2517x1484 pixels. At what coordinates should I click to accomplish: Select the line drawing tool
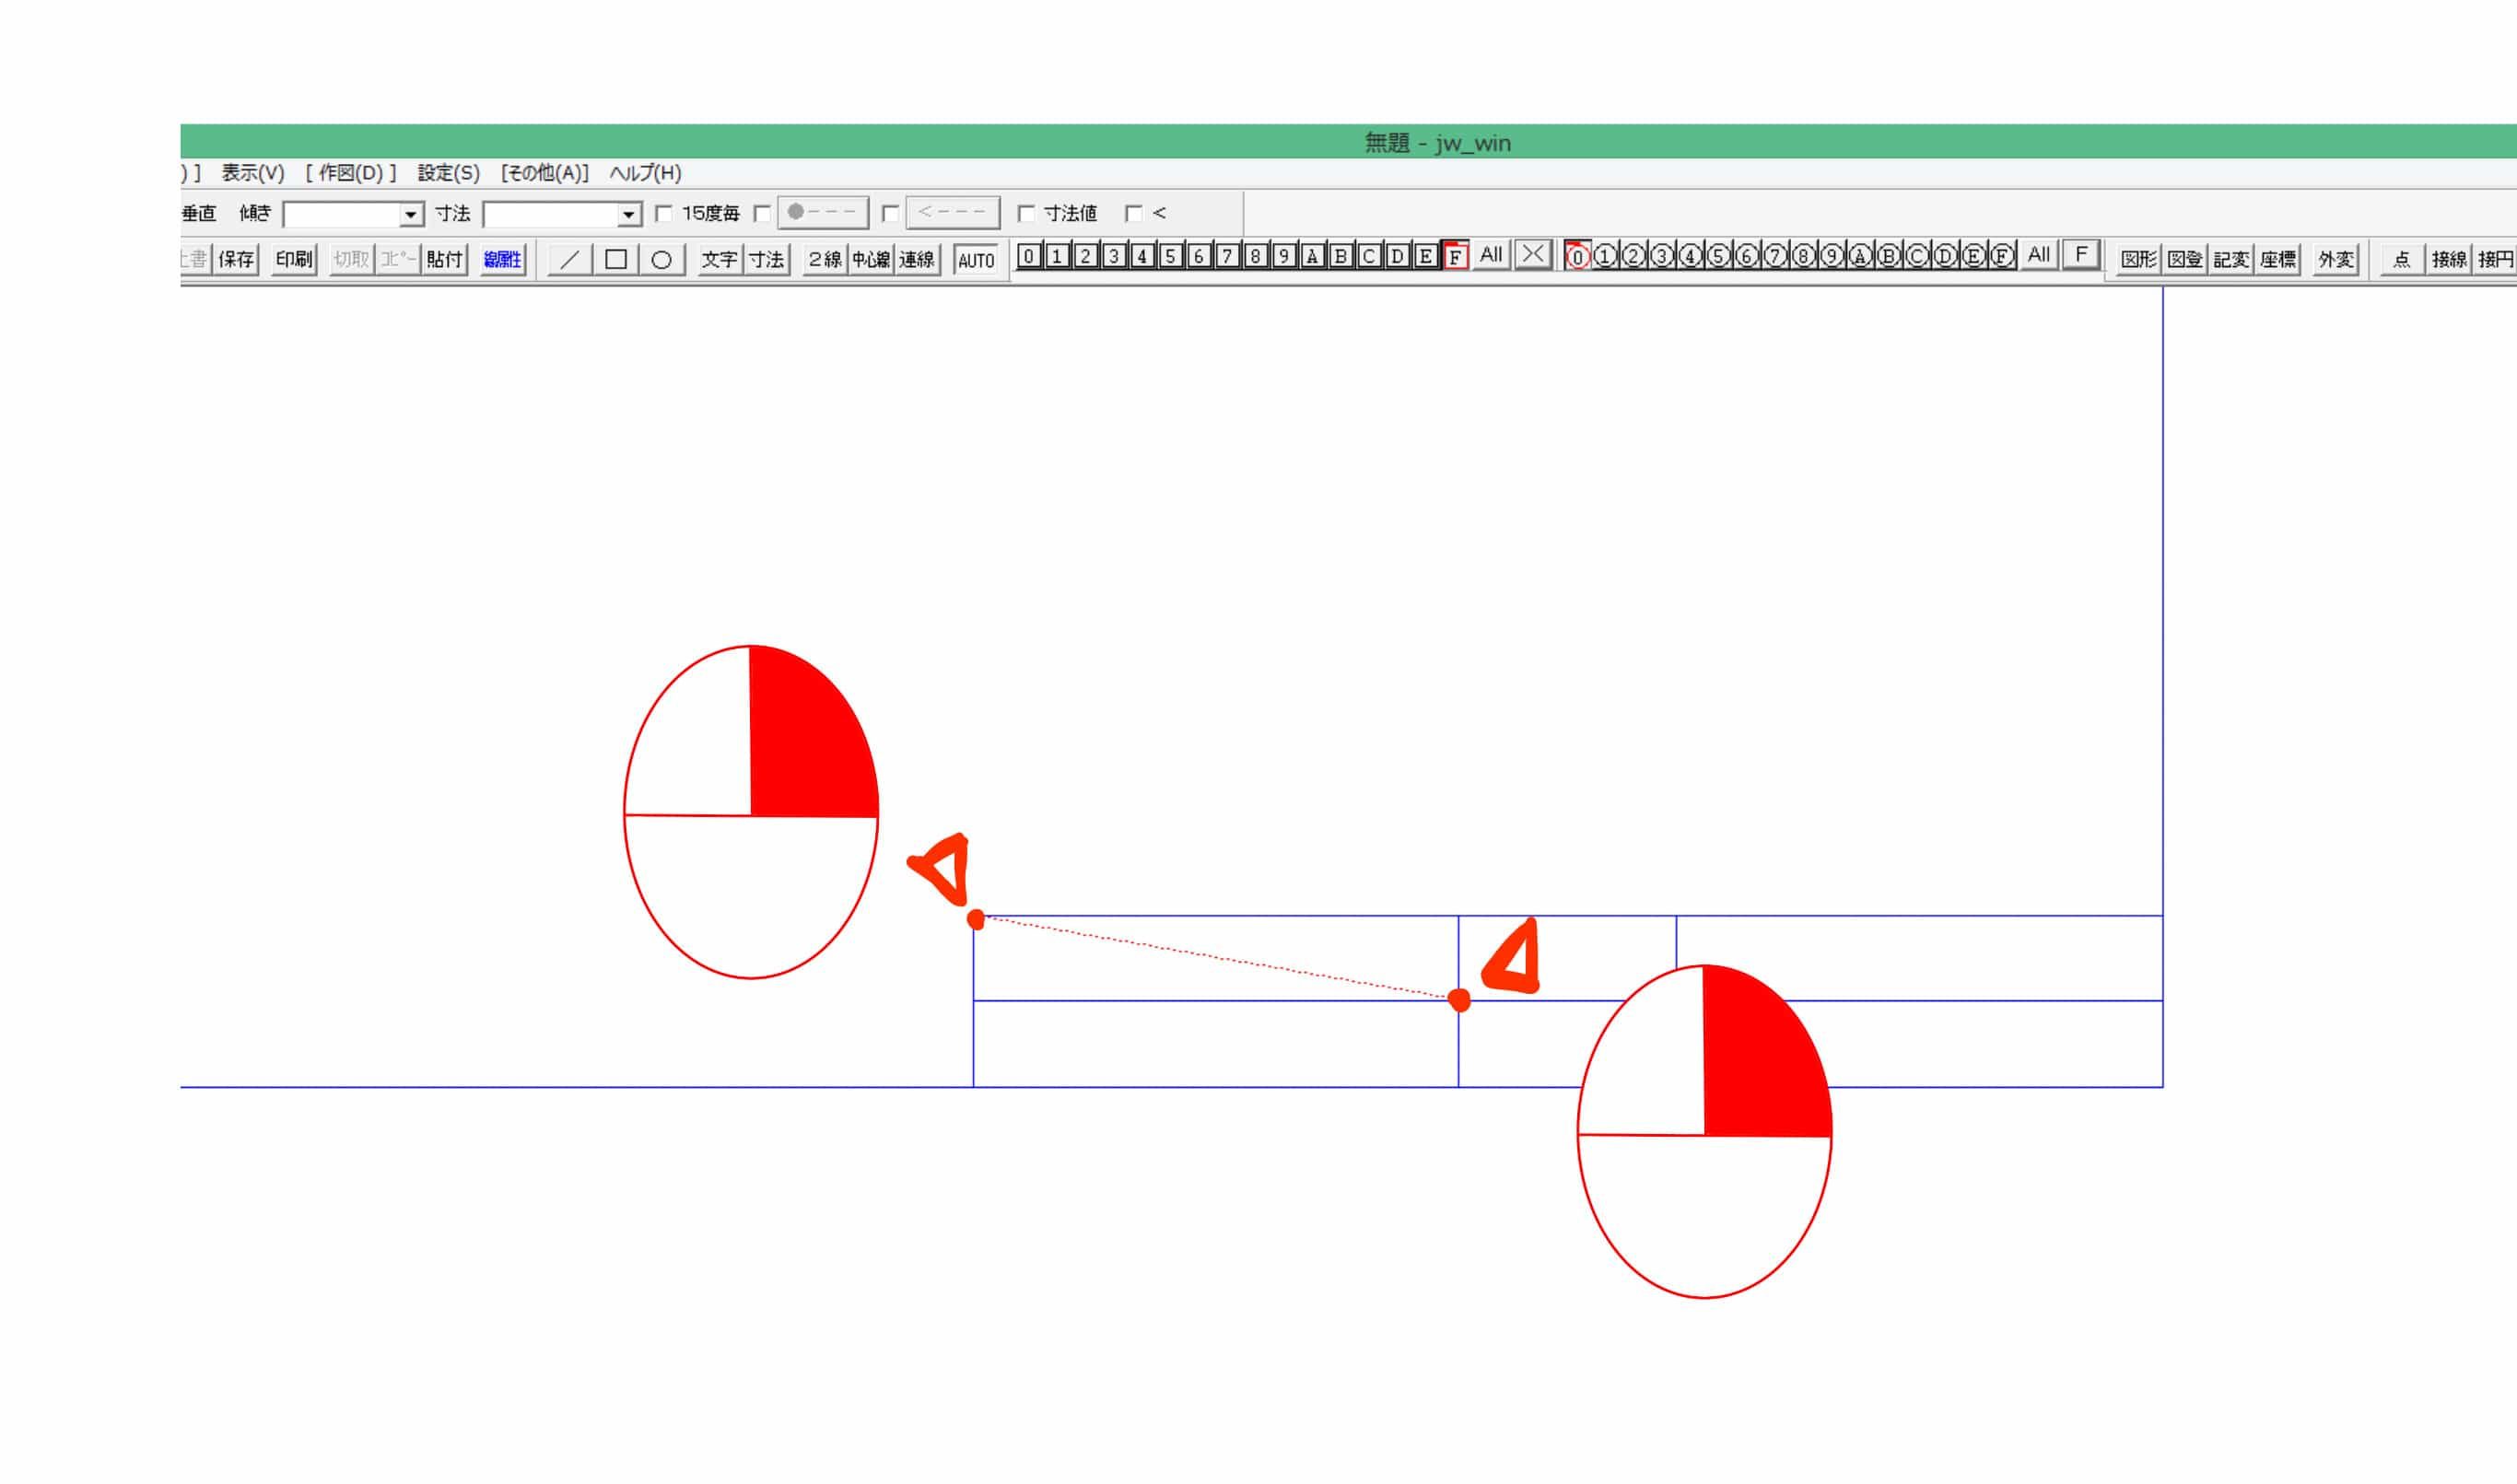(x=569, y=260)
